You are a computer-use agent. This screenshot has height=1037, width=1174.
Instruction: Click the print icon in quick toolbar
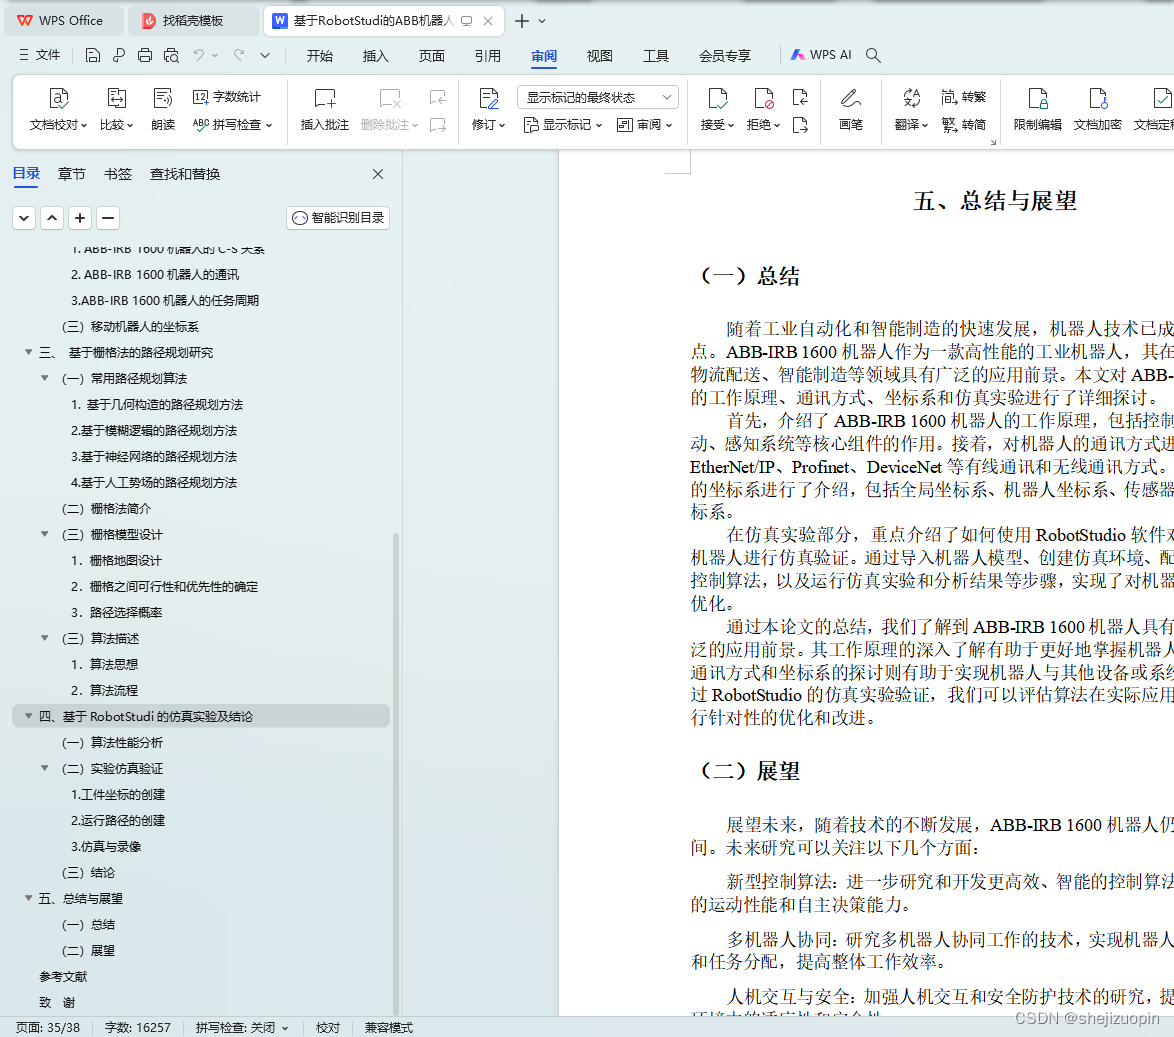(145, 55)
